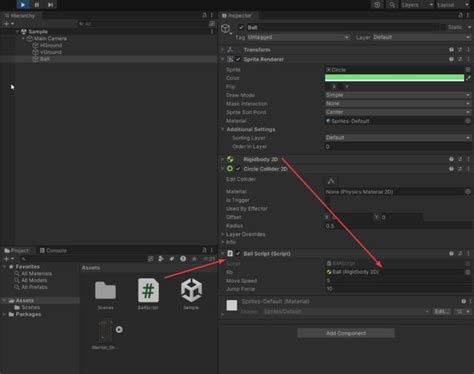
Task: Open Sprite Renderer help icon
Action: pyautogui.click(x=451, y=59)
